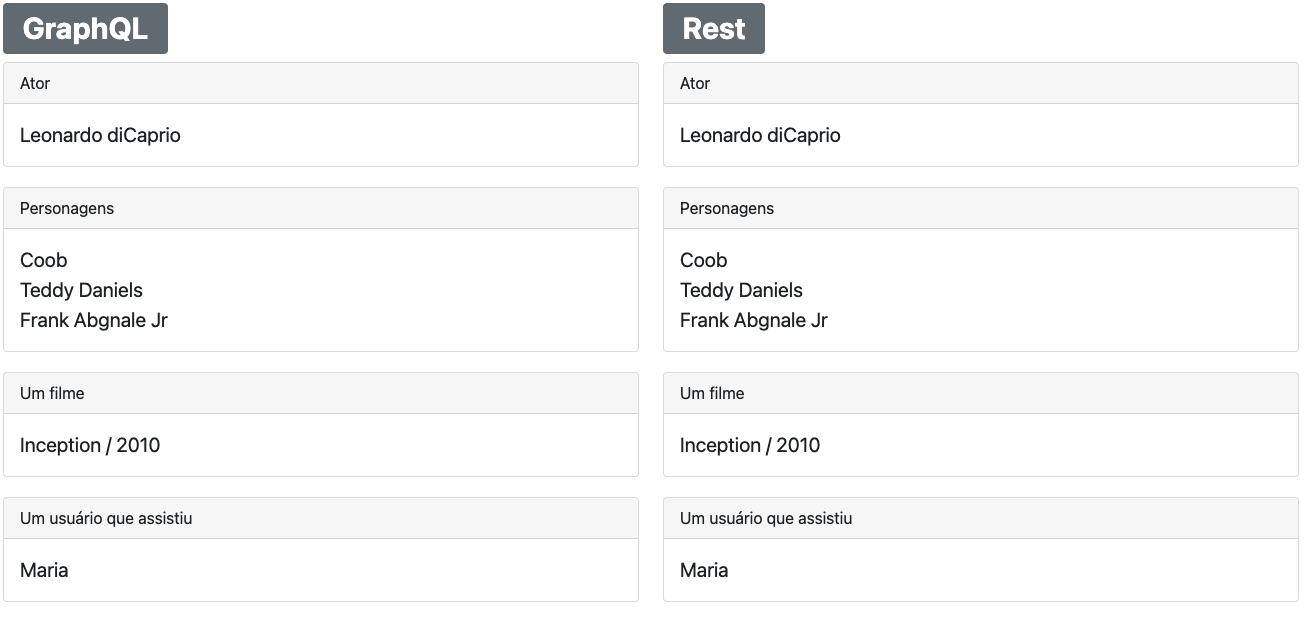1315x622 pixels.
Task: Click Inception / 2010 in Rest column
Action: (750, 445)
